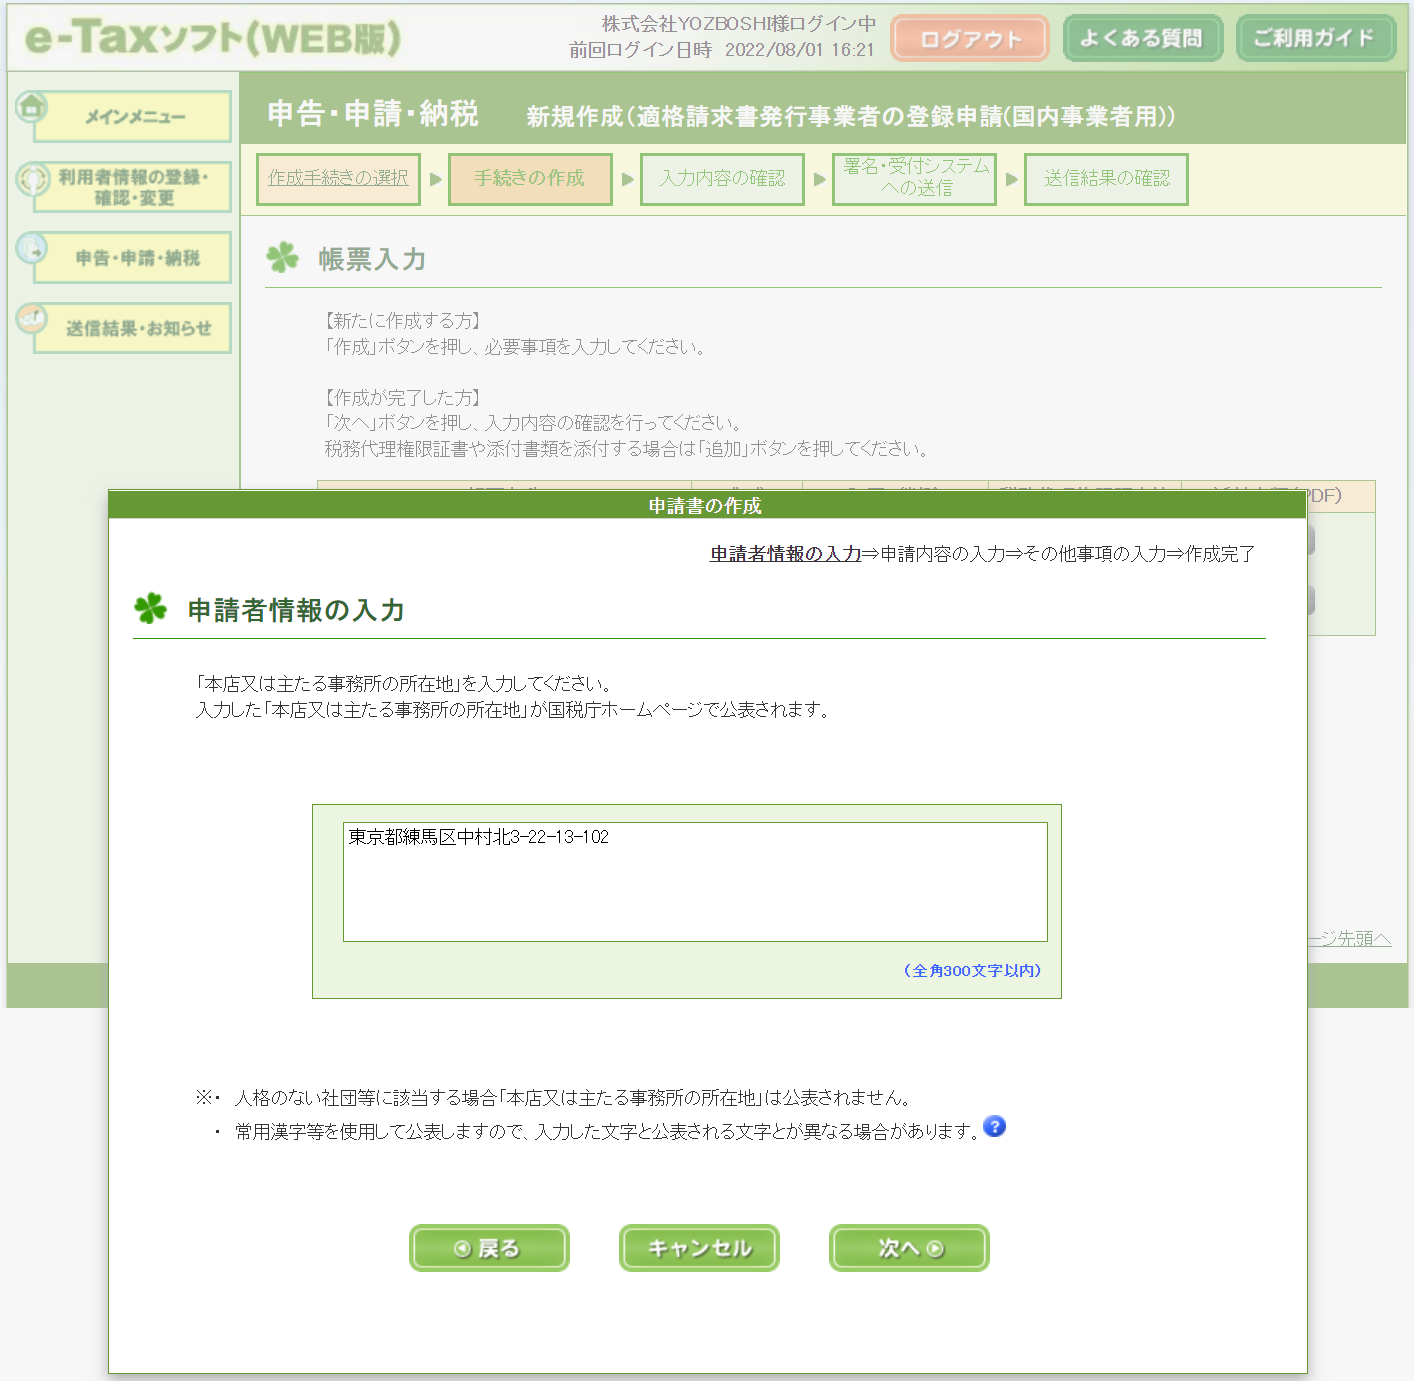Select the 手続きの作成 step

pyautogui.click(x=530, y=179)
